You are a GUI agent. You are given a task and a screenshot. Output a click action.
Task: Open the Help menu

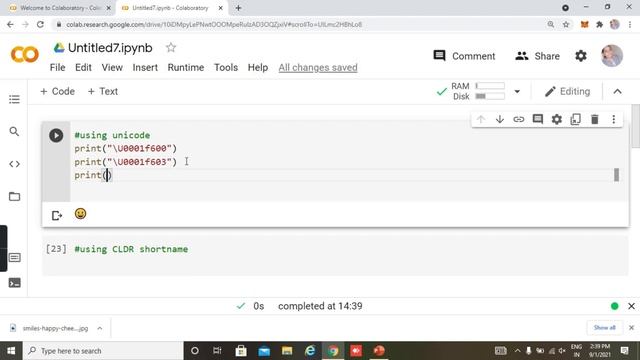tap(258, 67)
